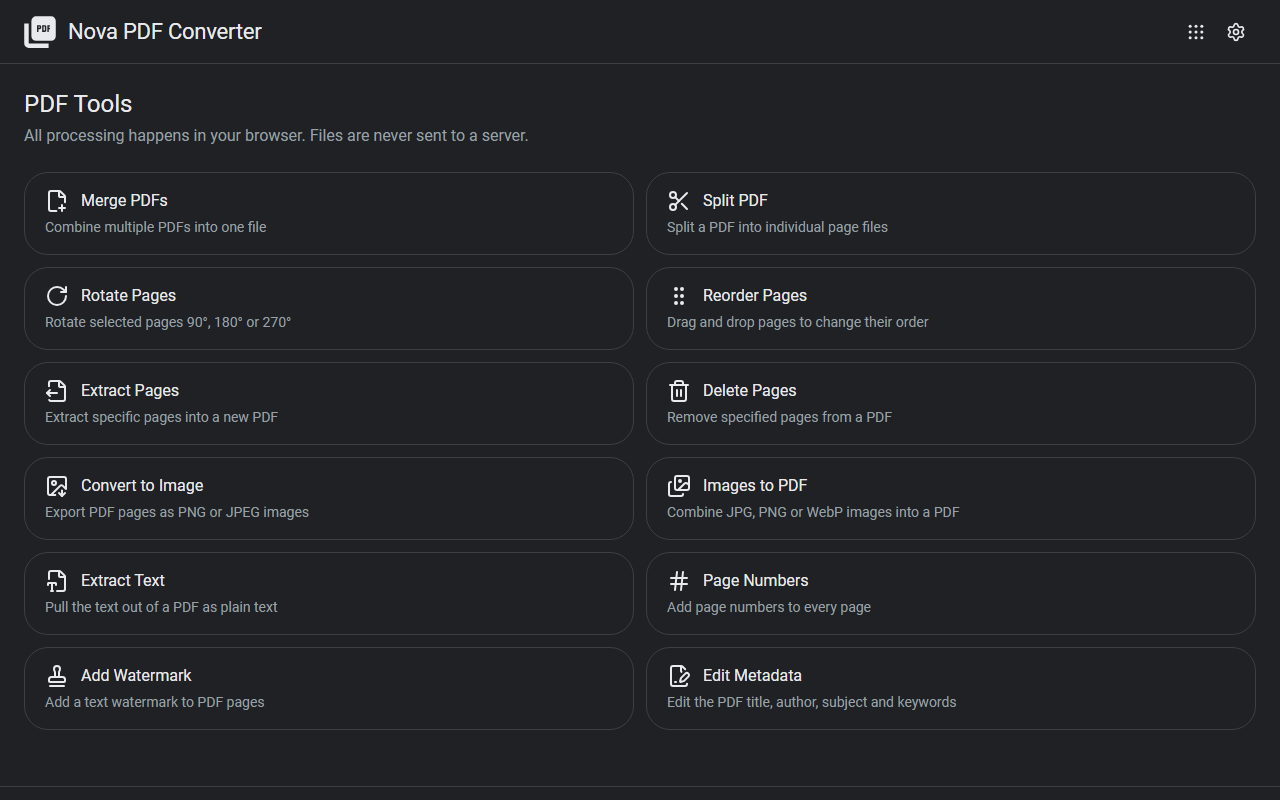Click the Images to PDF pictures icon
The width and height of the screenshot is (1280, 800).
(x=679, y=486)
